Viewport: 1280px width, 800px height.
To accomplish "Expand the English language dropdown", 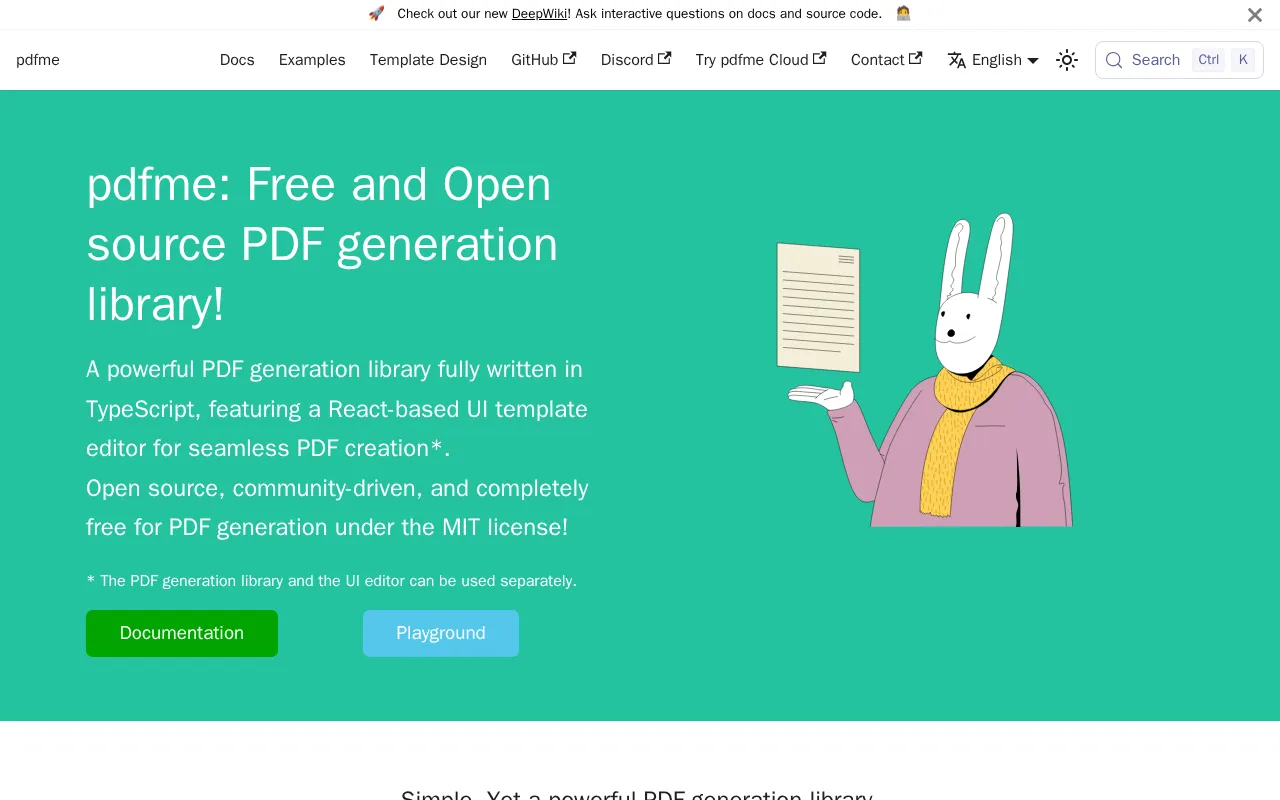I will pos(993,60).
